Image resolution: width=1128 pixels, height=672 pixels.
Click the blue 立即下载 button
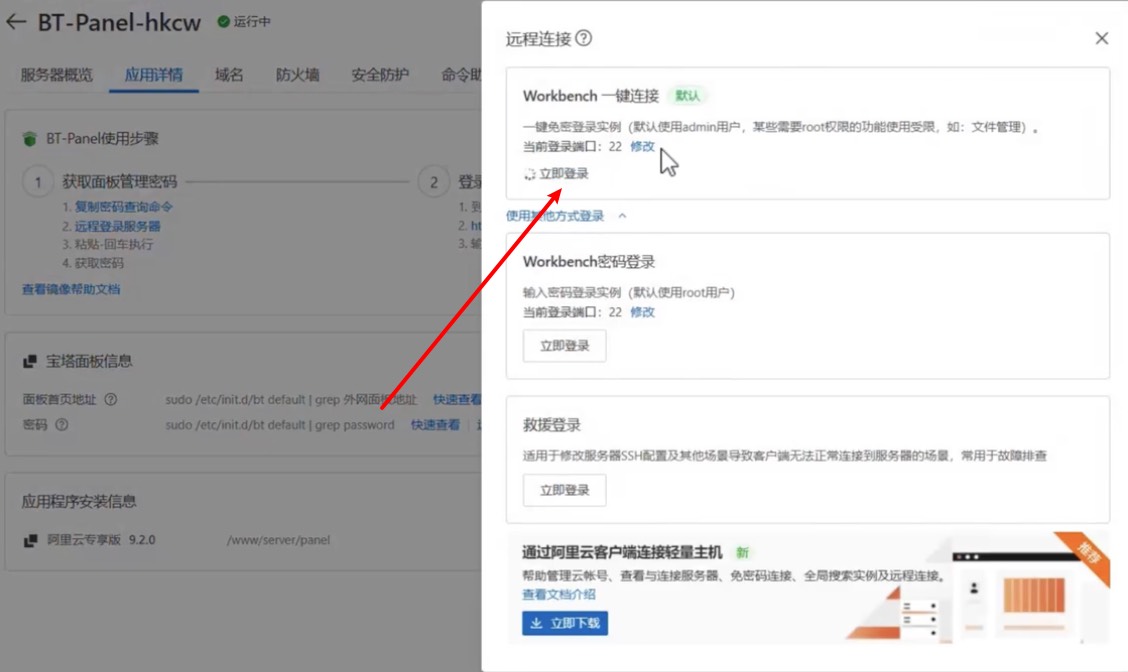(x=565, y=623)
